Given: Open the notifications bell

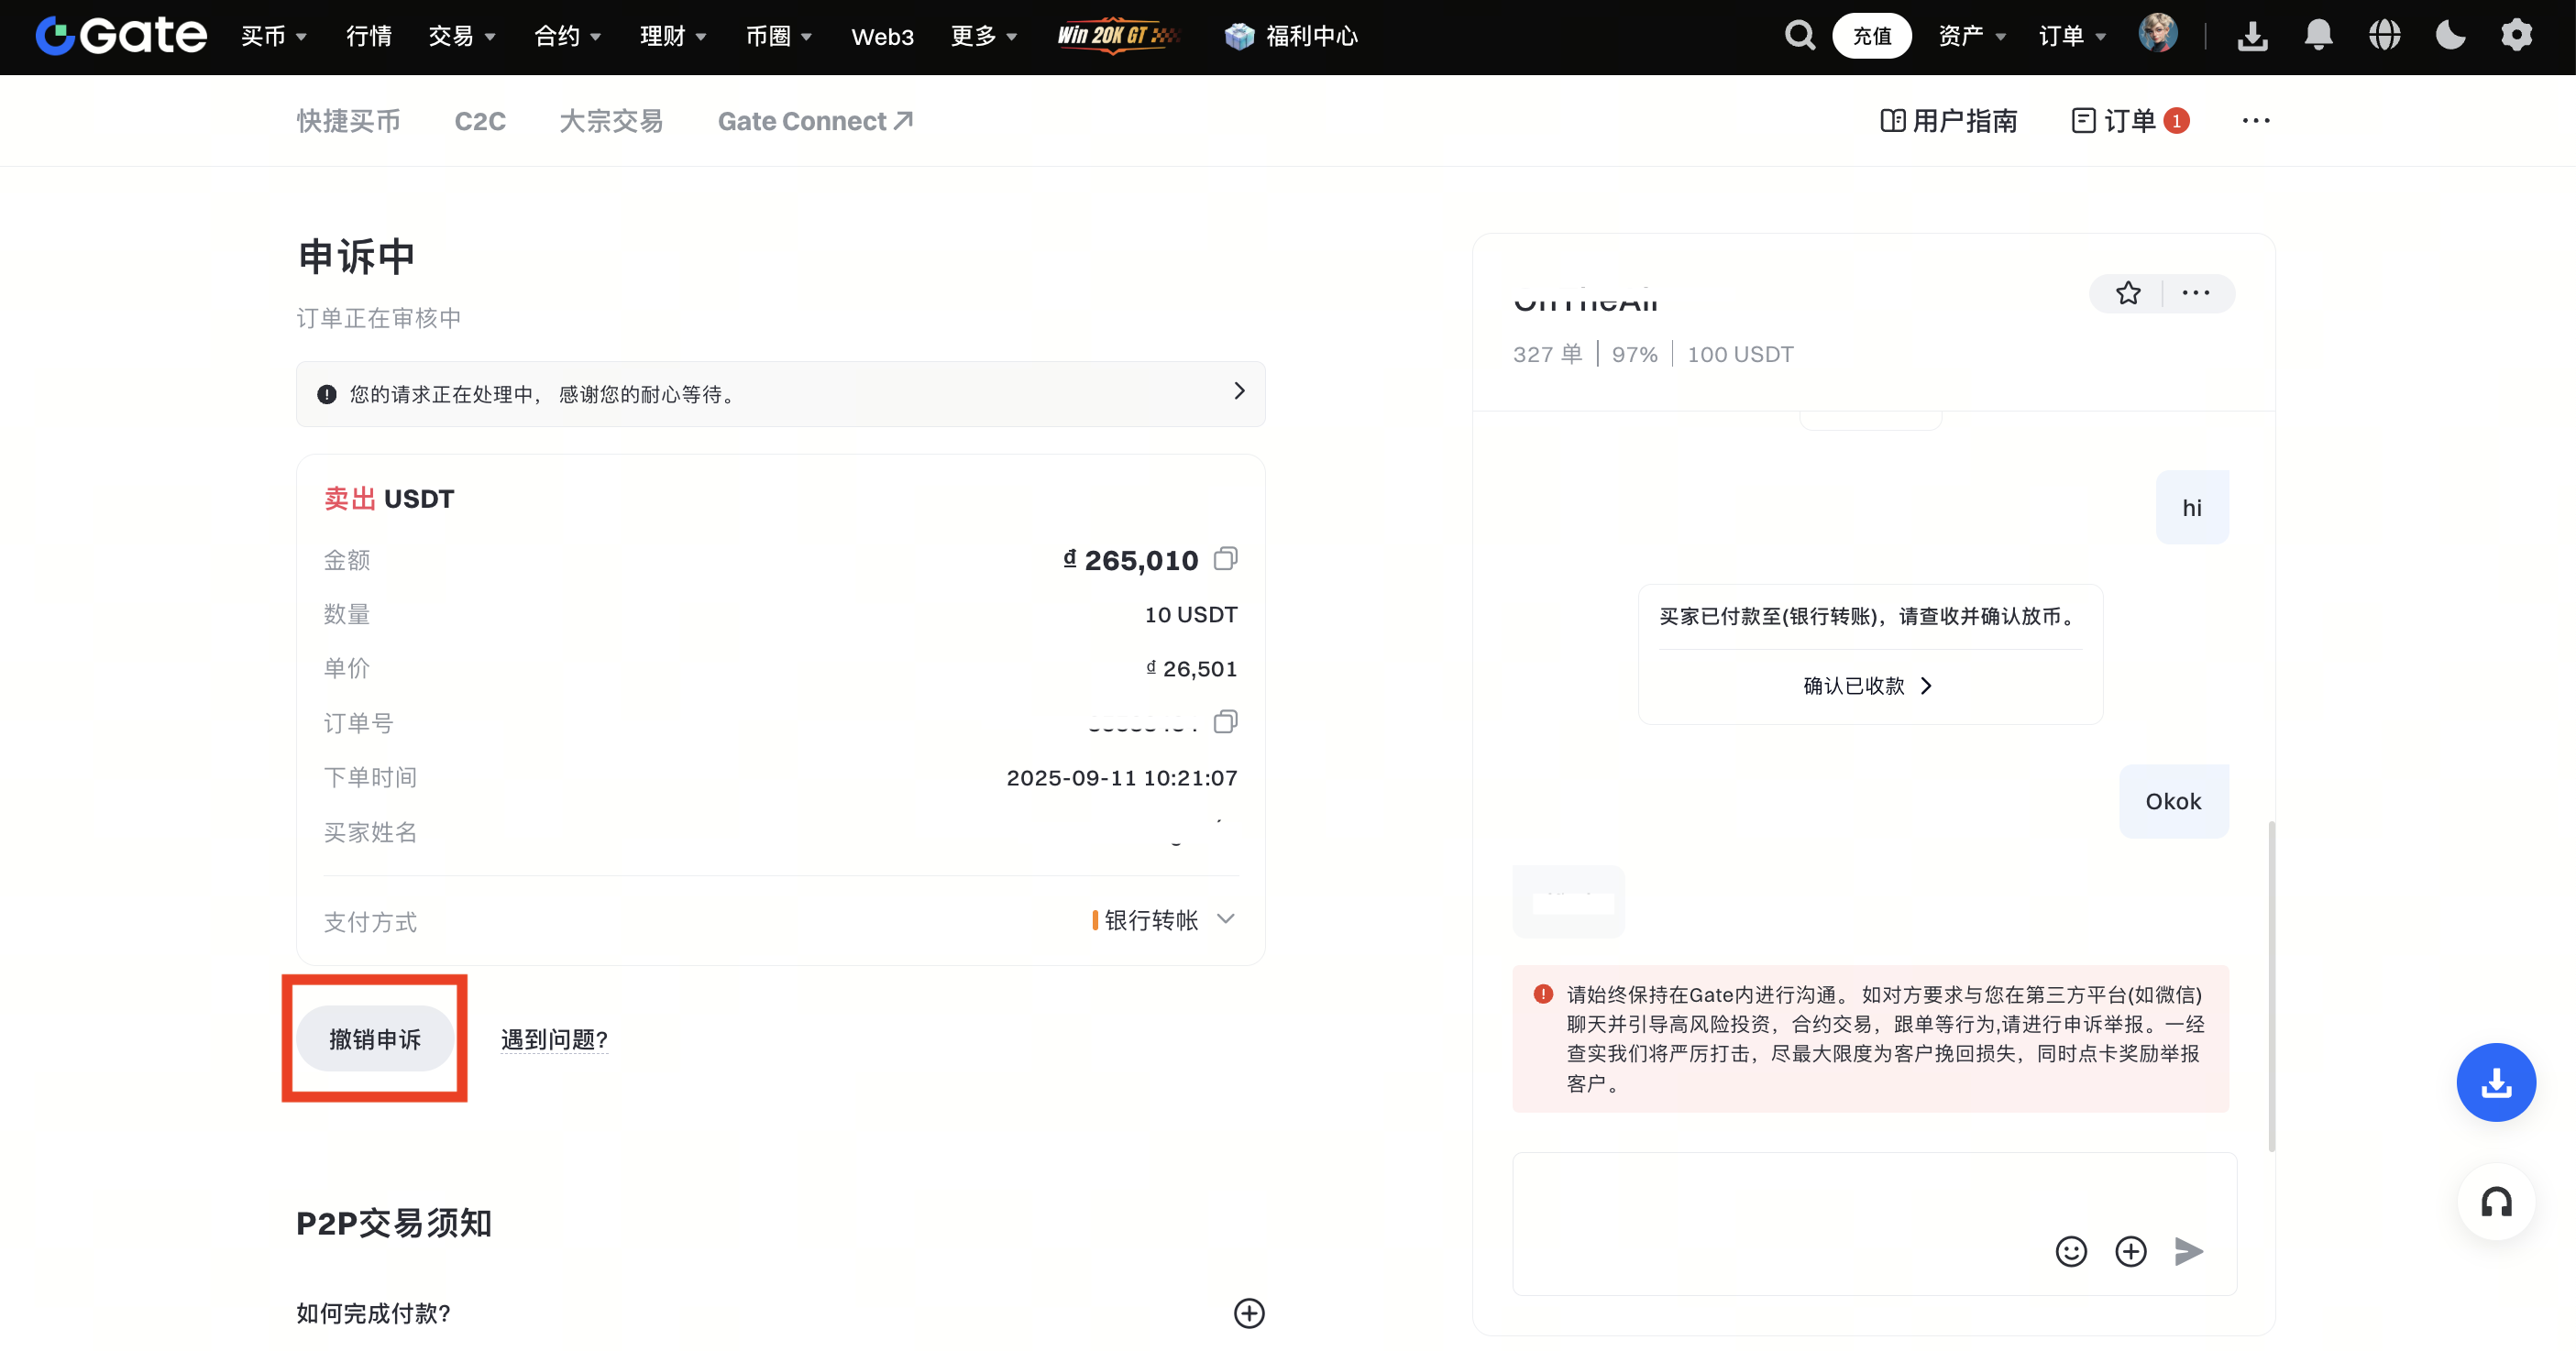Looking at the screenshot, I should click(2318, 36).
